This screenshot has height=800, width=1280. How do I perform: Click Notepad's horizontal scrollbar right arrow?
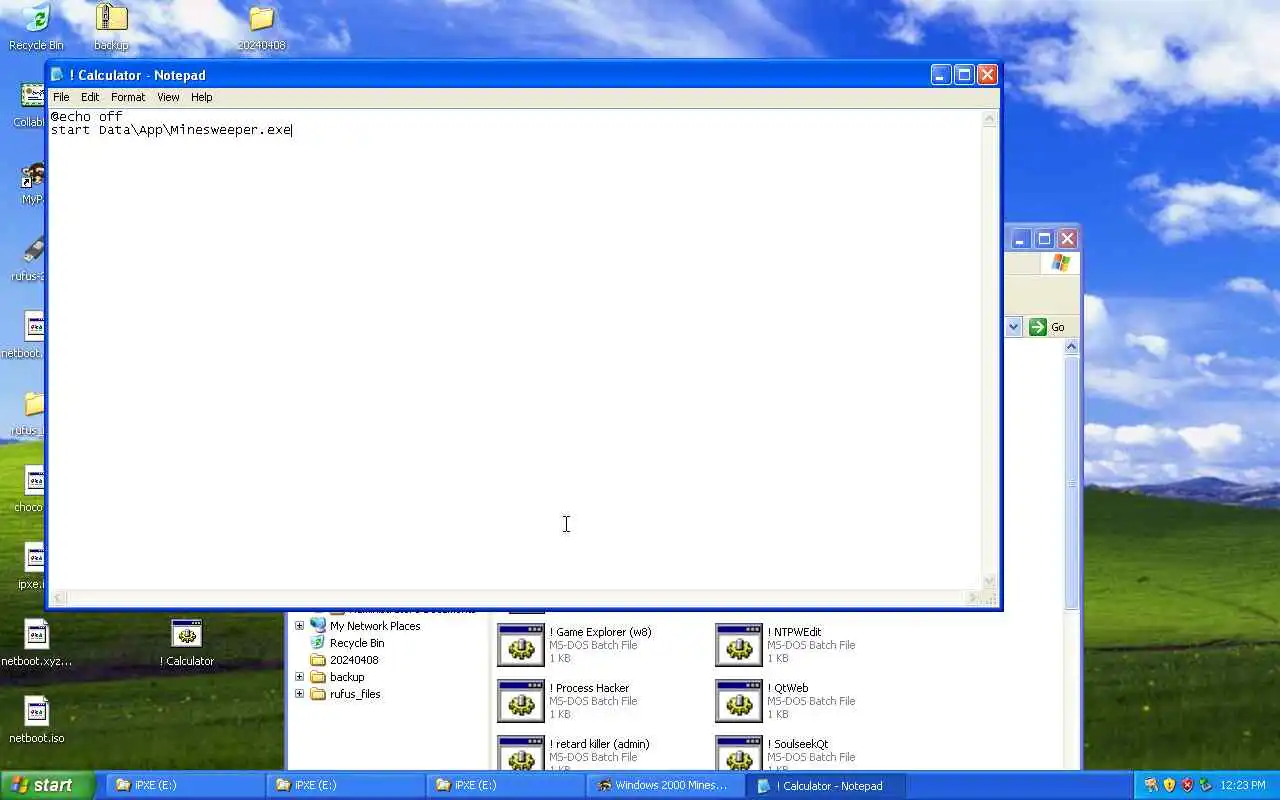click(973, 598)
